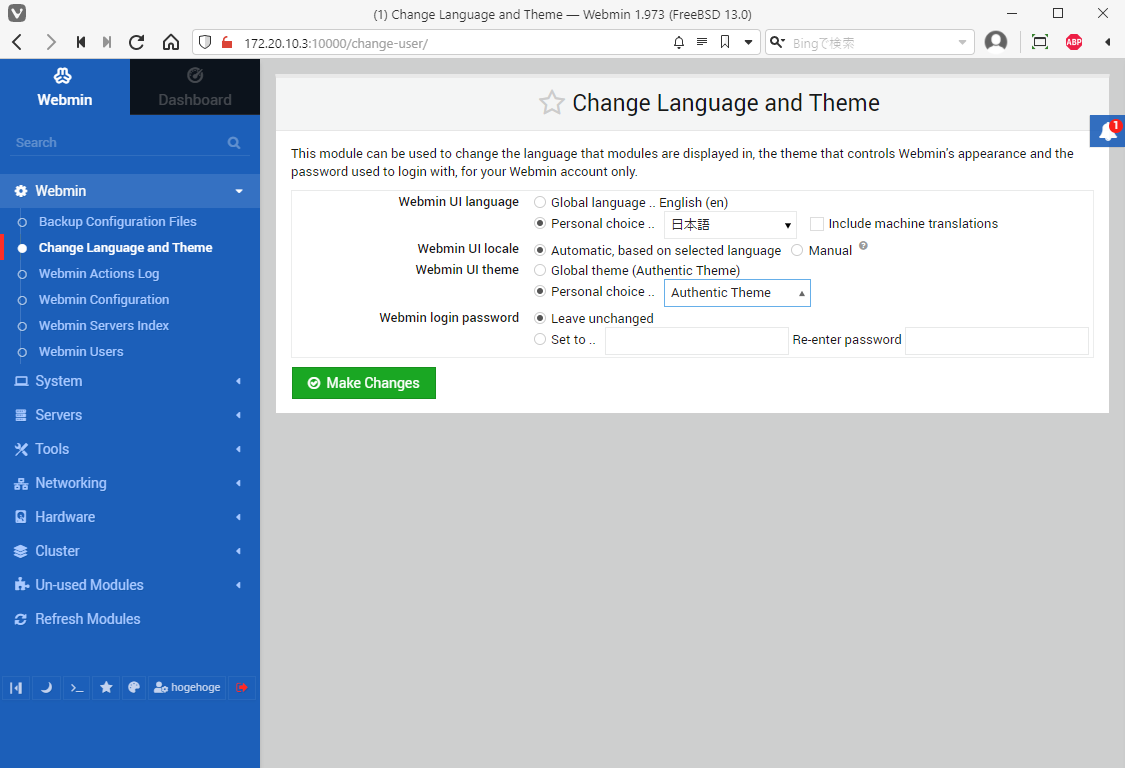Select Personal choice language radio
Viewport: 1125px width, 768px height.
(540, 223)
